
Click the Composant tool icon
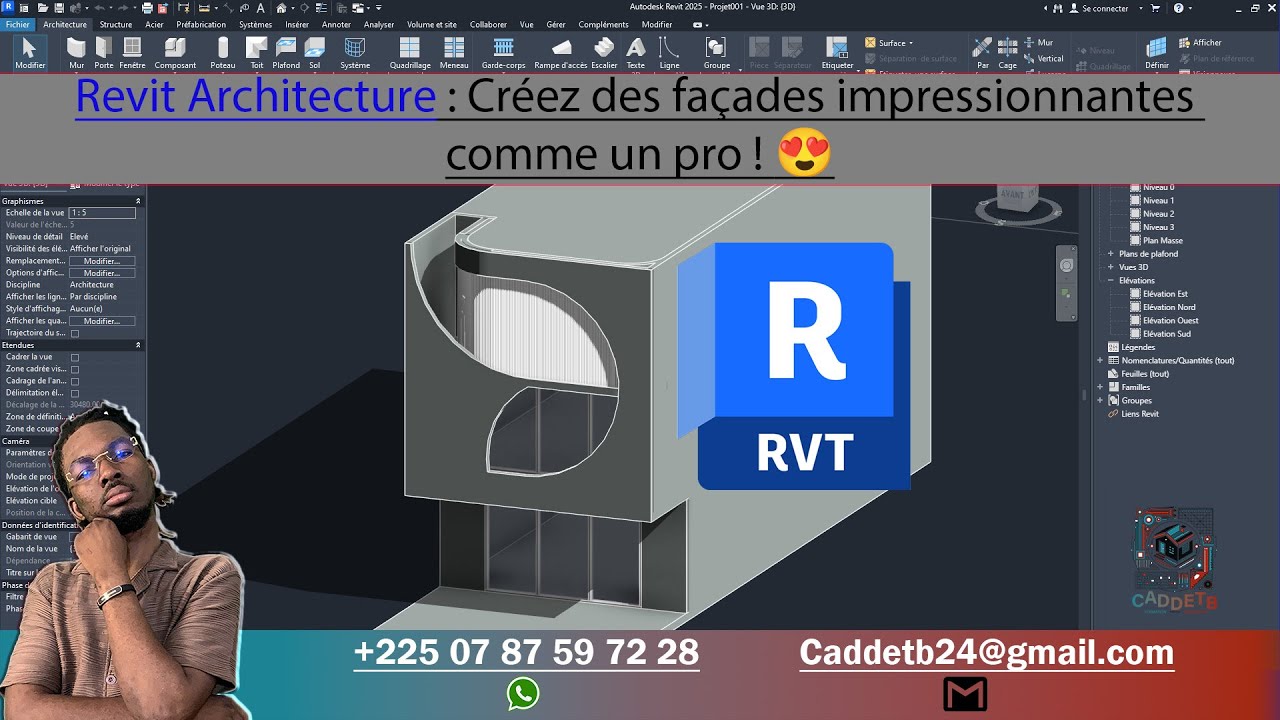(x=175, y=52)
